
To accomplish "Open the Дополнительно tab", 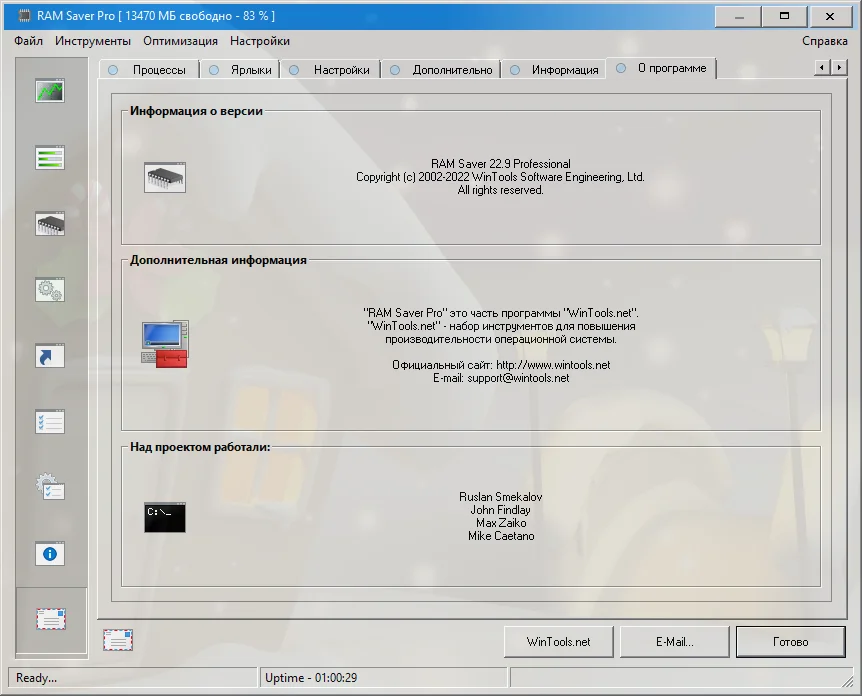I will click(441, 70).
